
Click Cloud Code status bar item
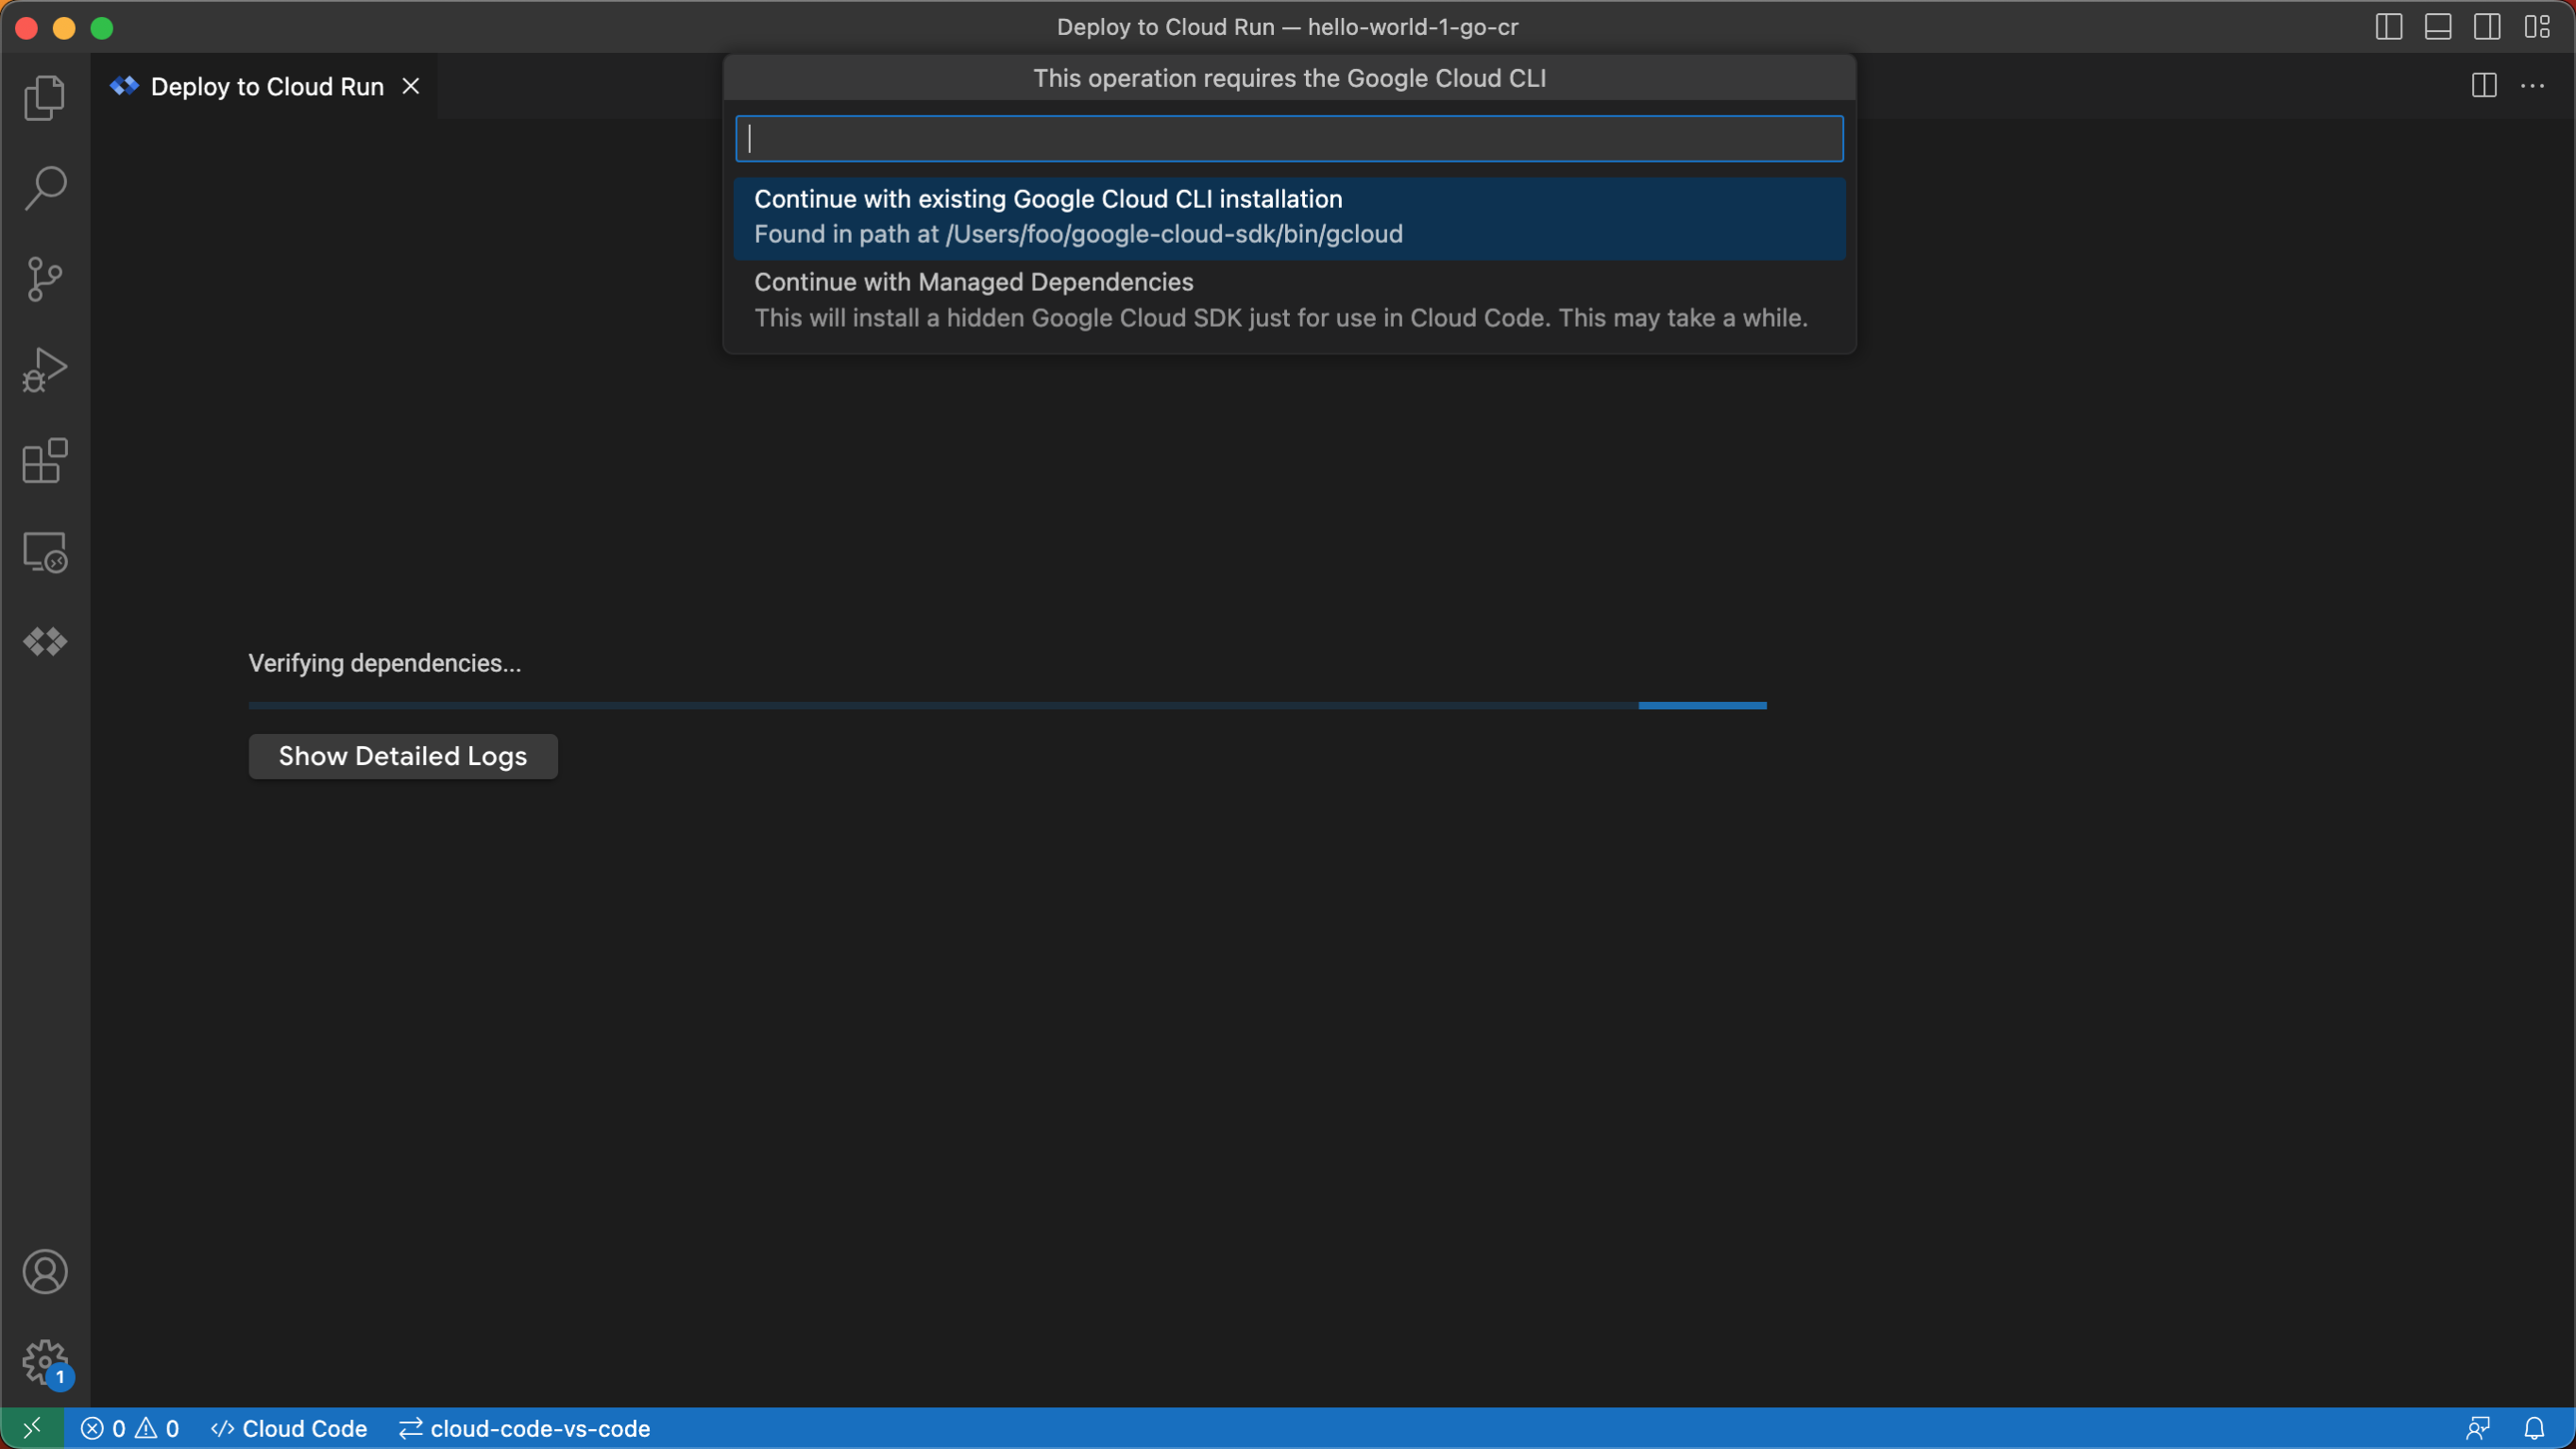289,1428
